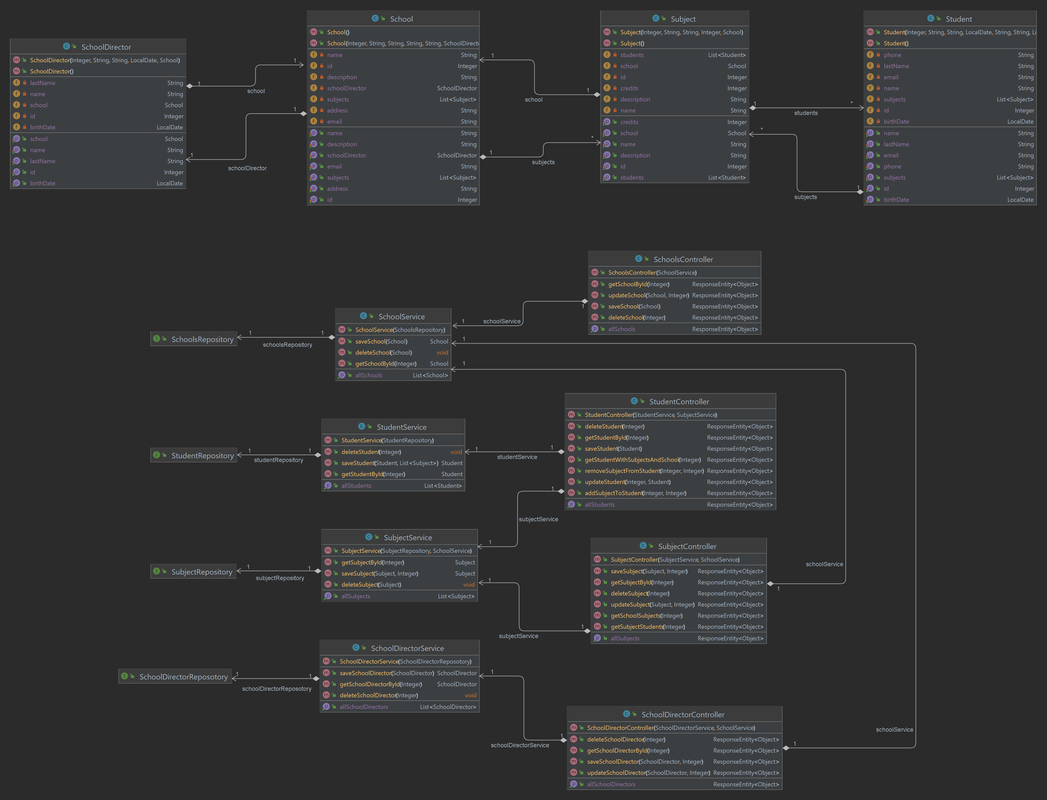This screenshot has width=1047, height=800.
Task: Click the interface icon on SubjectRepository node
Action: 157,572
